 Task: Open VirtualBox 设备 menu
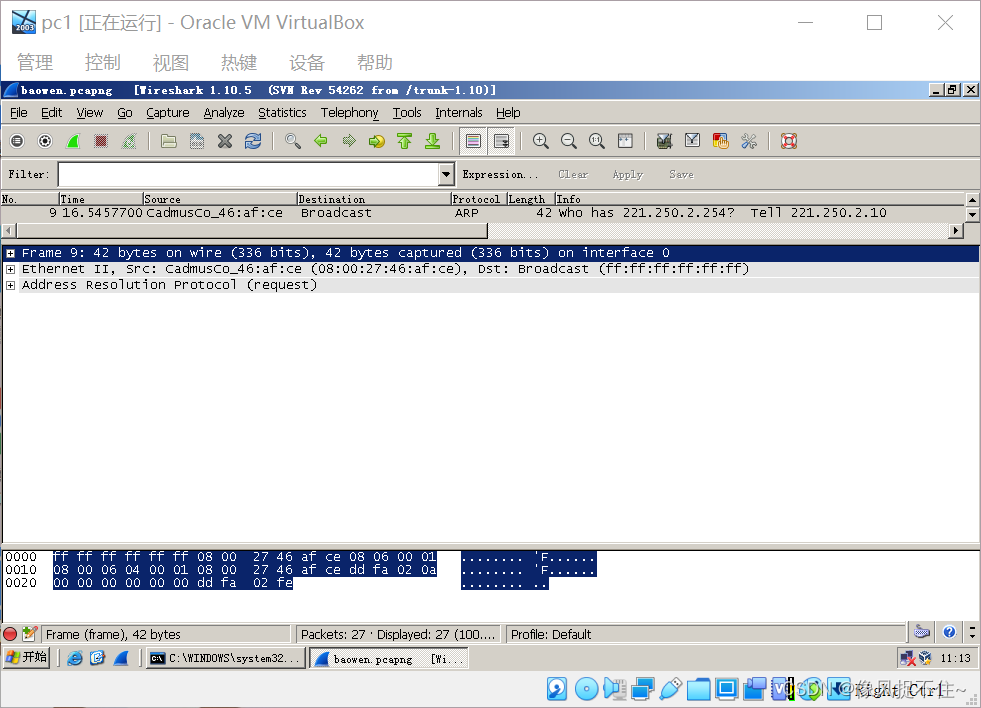(x=307, y=63)
